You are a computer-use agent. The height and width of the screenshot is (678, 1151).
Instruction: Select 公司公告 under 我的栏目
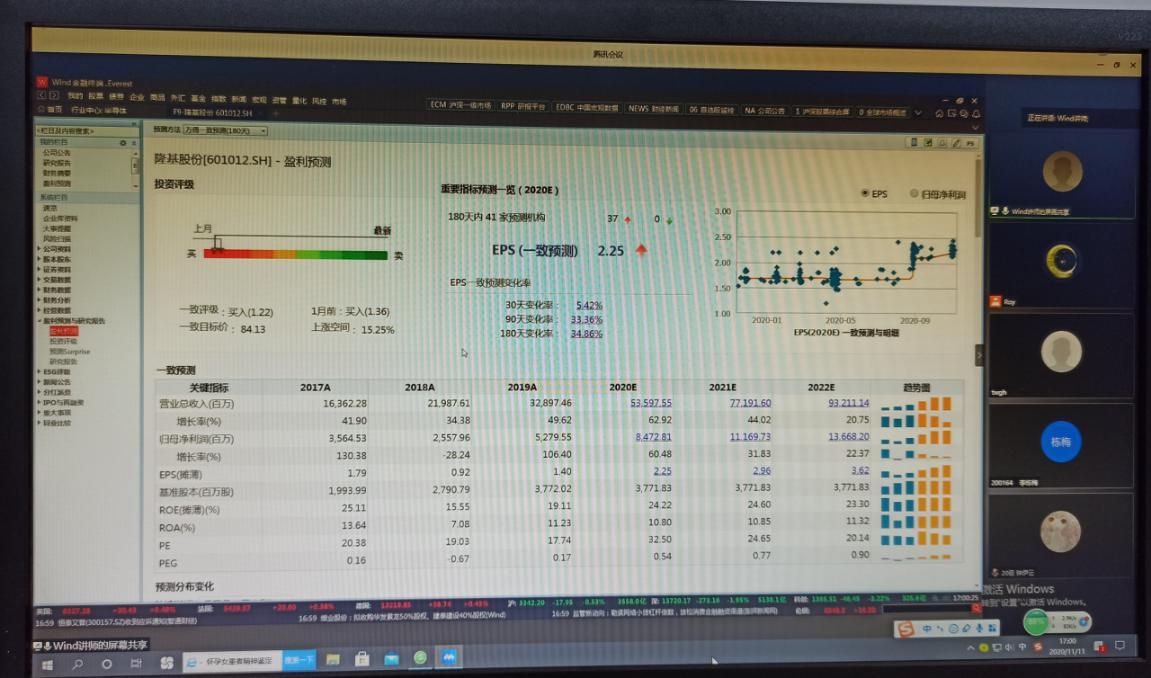tap(57, 153)
